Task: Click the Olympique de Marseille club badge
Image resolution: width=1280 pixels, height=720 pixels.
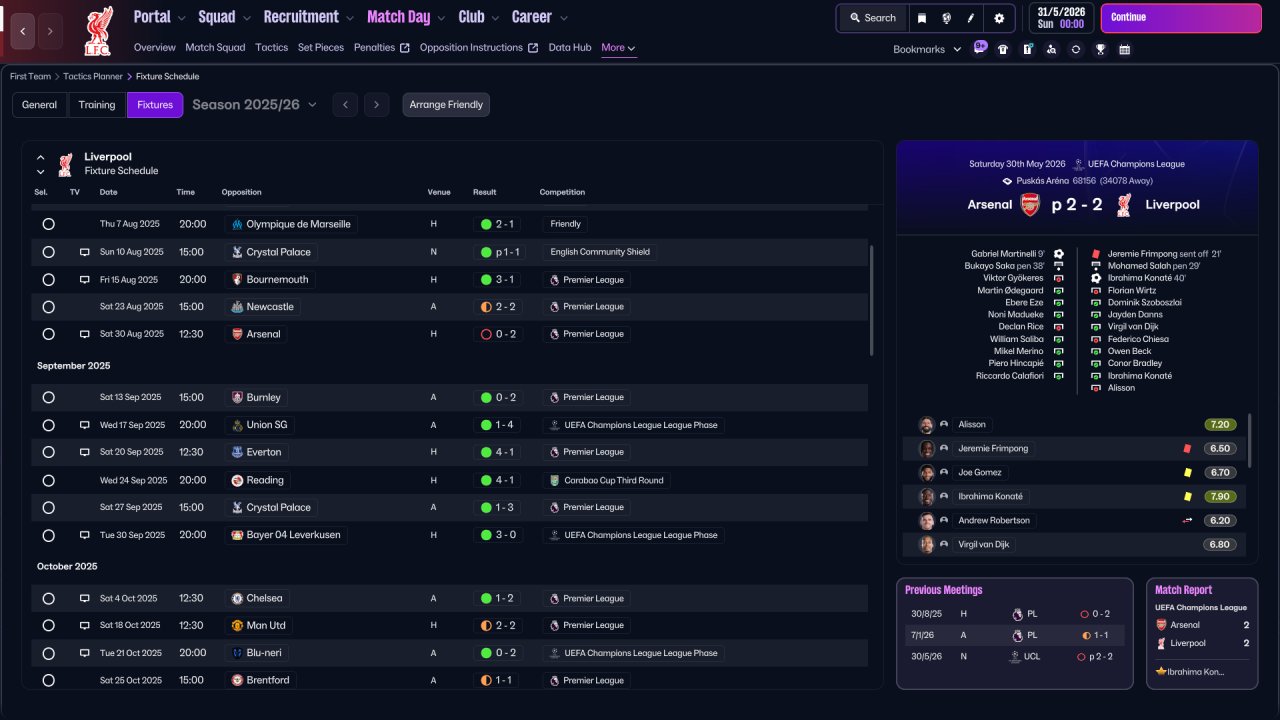Action: click(237, 224)
